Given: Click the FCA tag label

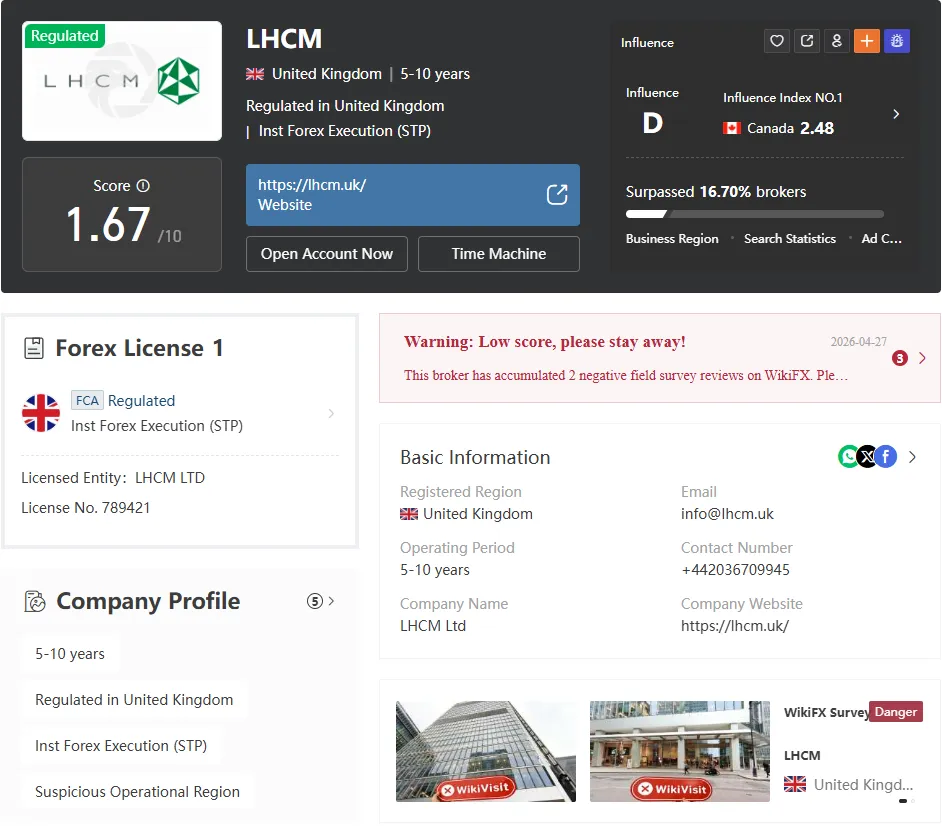Looking at the screenshot, I should tap(87, 400).
